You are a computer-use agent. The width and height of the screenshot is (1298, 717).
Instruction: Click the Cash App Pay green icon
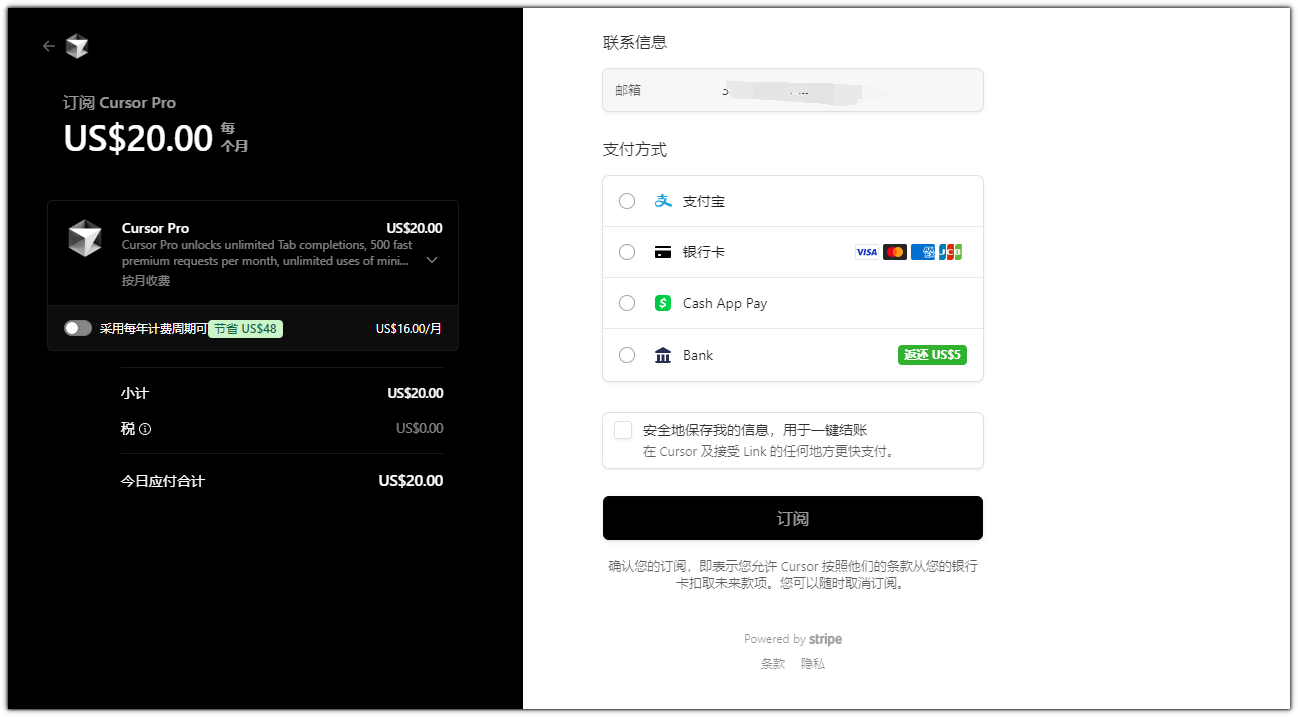tap(663, 303)
